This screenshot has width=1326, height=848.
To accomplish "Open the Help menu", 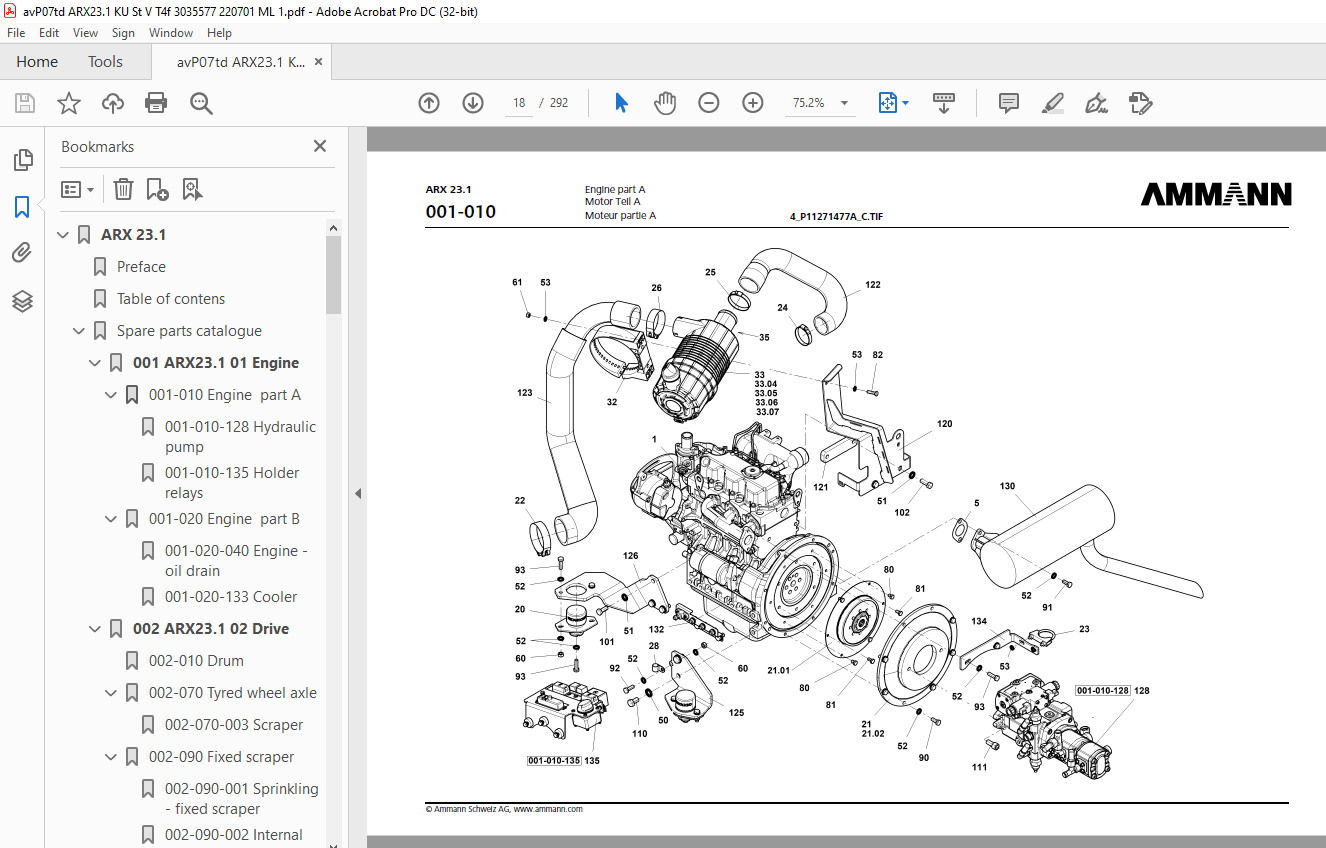I will 219,33.
